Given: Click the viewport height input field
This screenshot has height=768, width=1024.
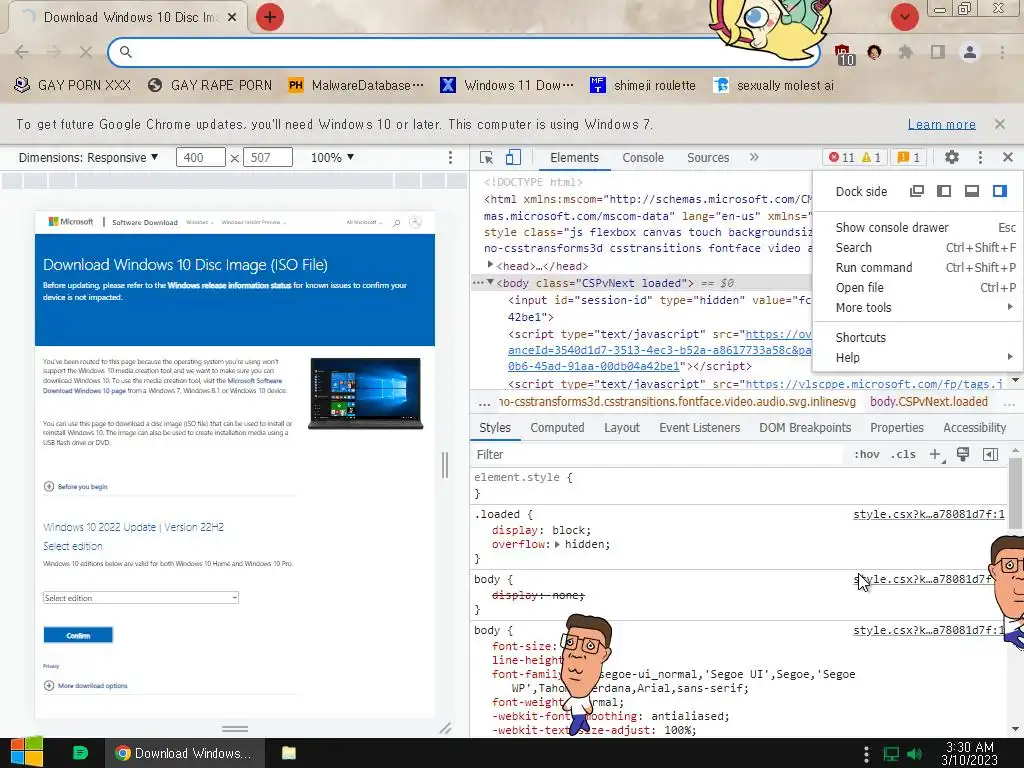Looking at the screenshot, I should (268, 157).
